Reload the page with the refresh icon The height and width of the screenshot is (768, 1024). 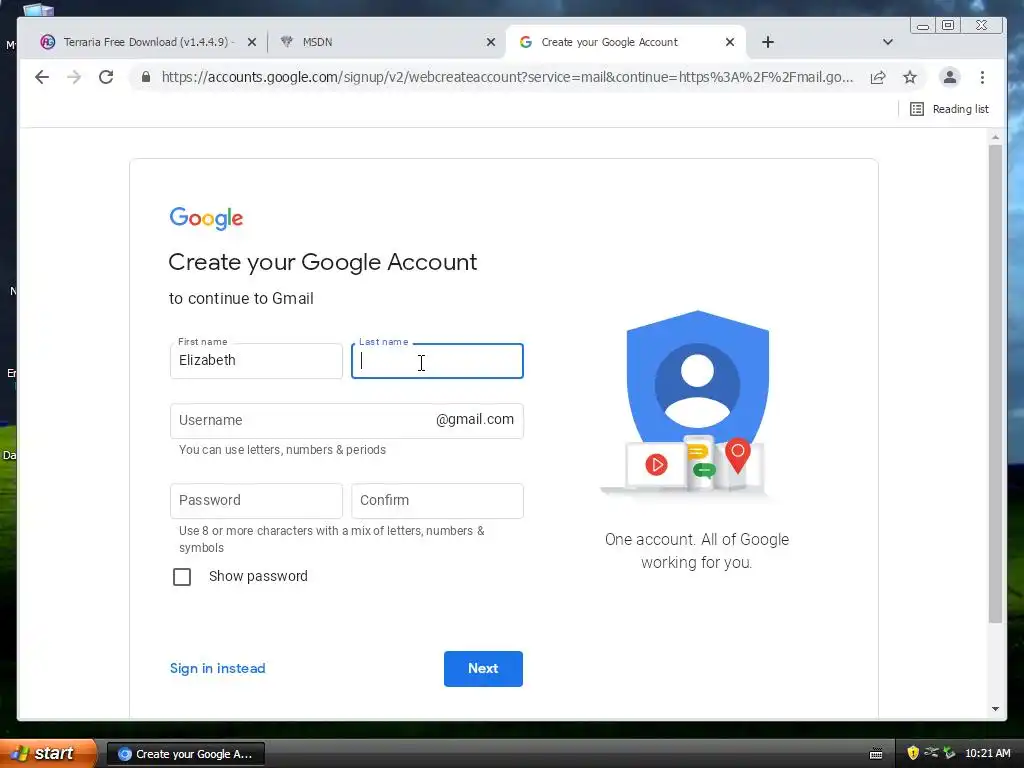(106, 77)
